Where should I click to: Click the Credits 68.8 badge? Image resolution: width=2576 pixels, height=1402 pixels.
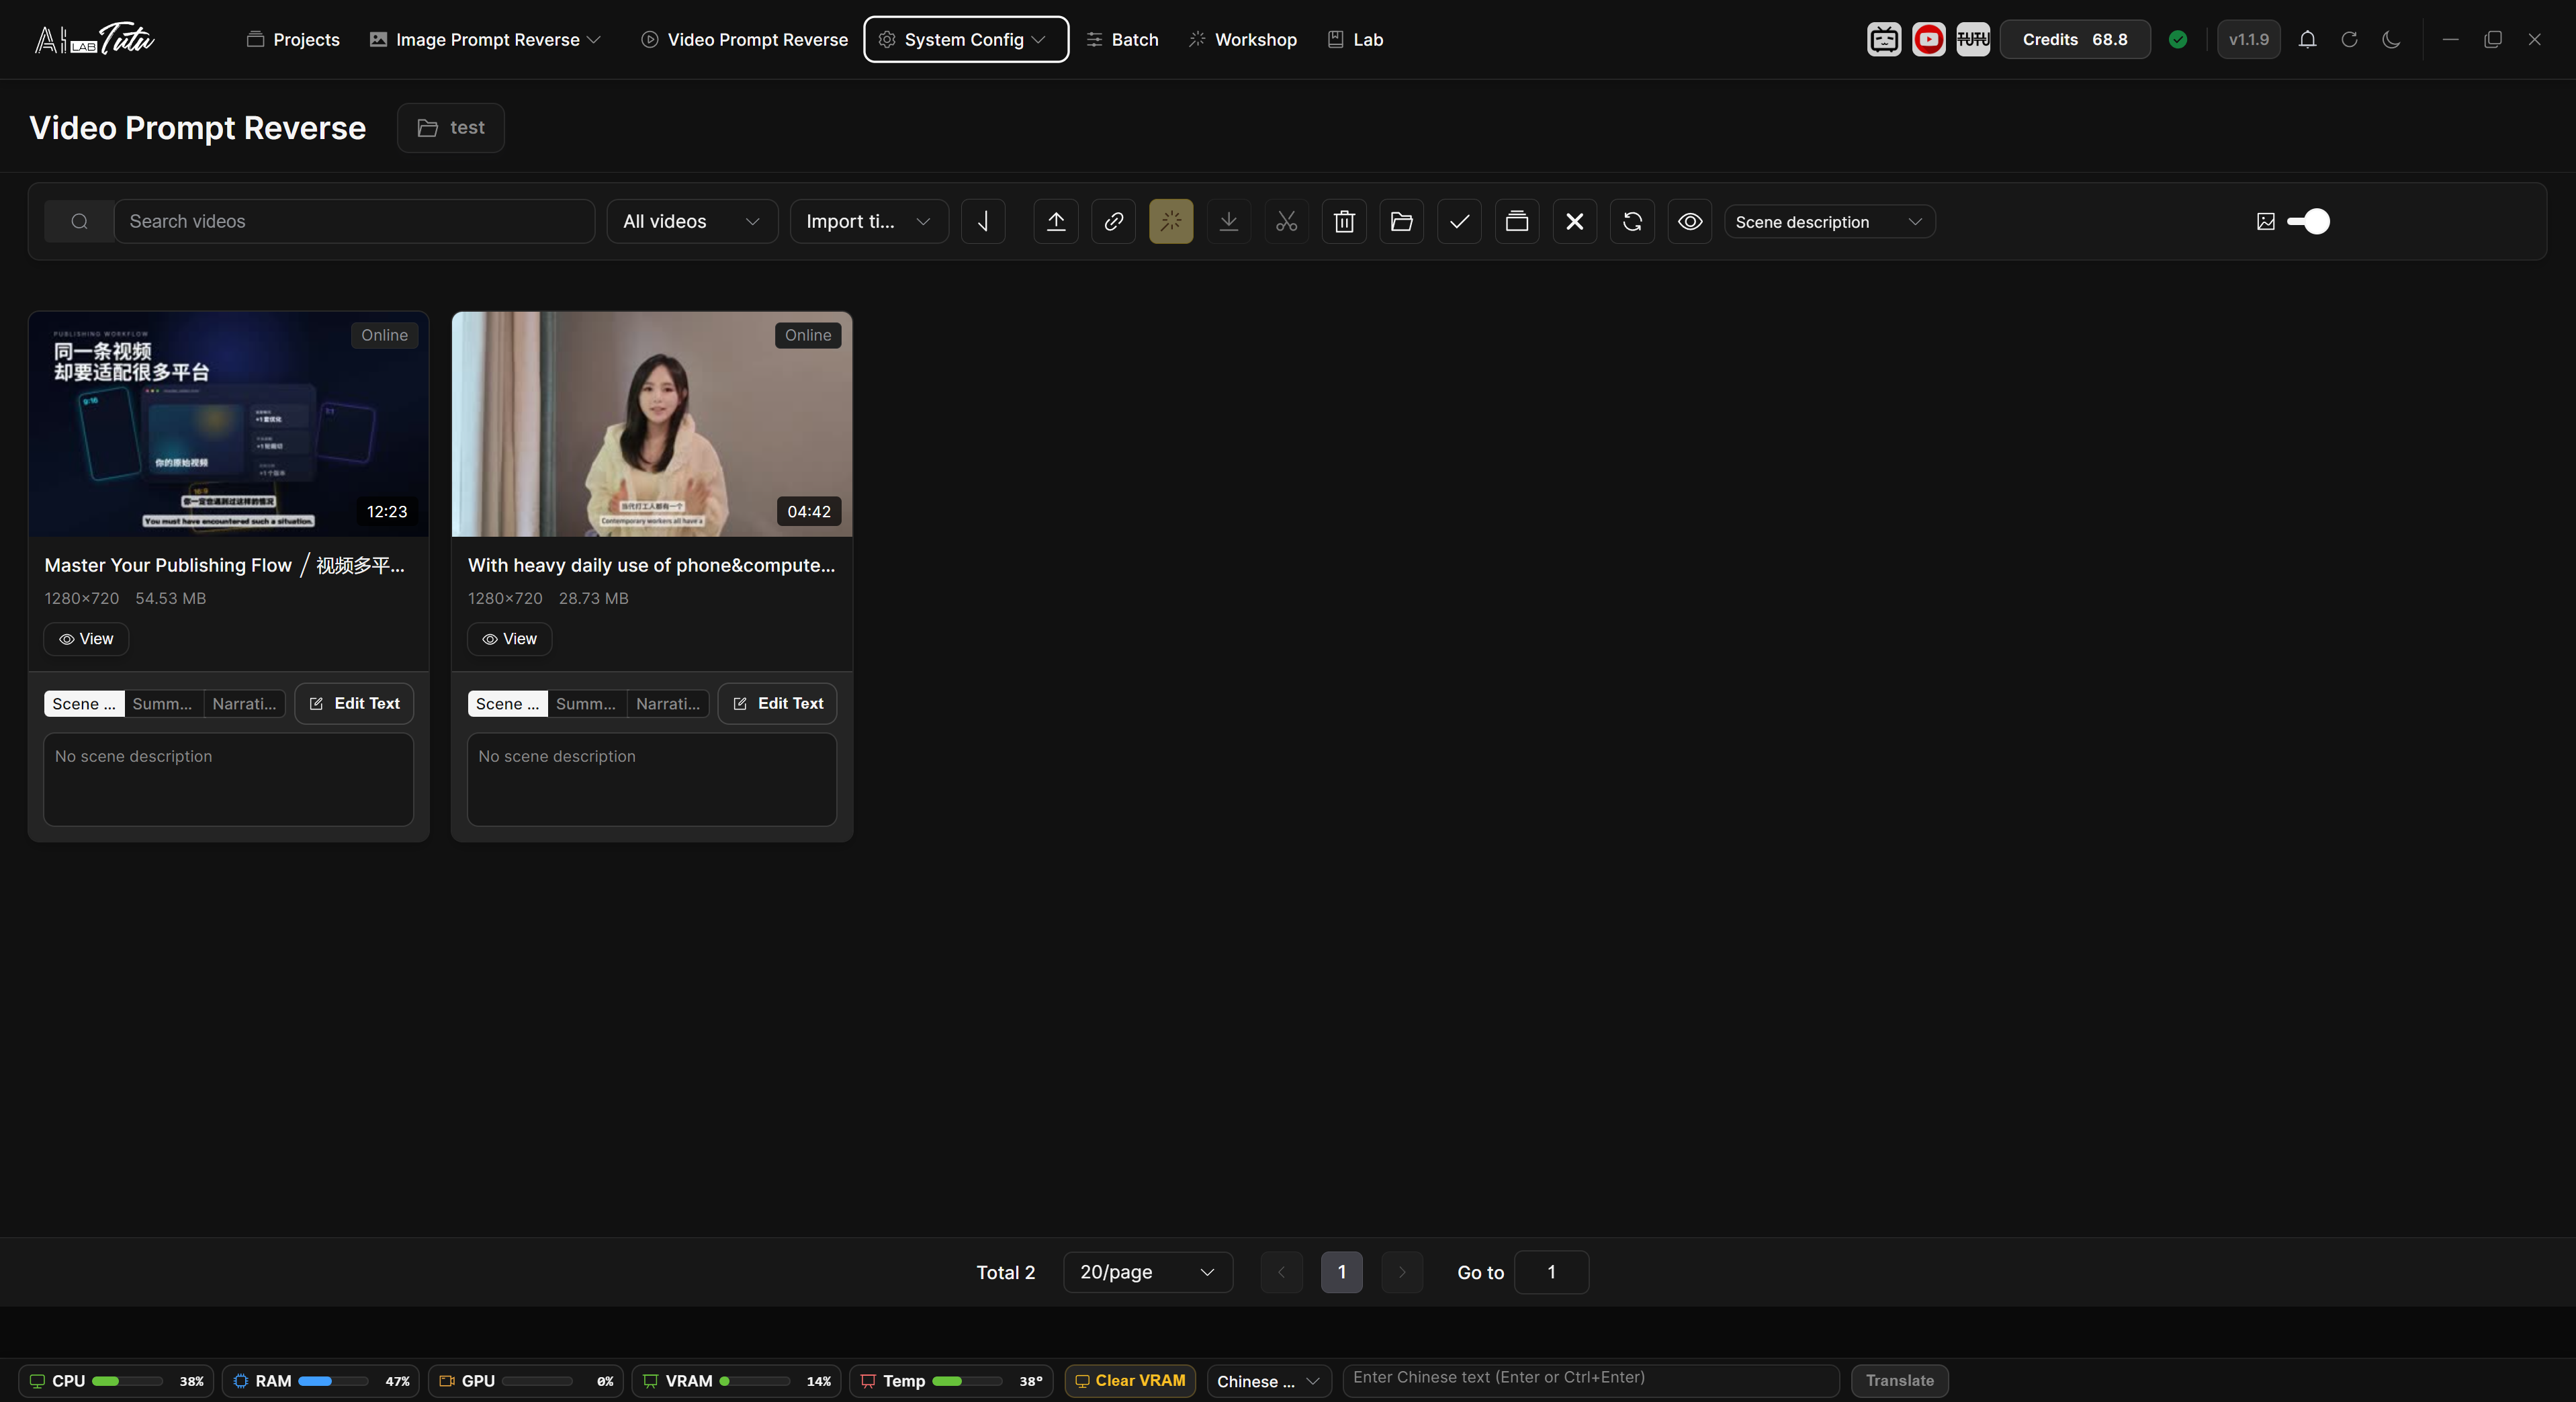2075,39
